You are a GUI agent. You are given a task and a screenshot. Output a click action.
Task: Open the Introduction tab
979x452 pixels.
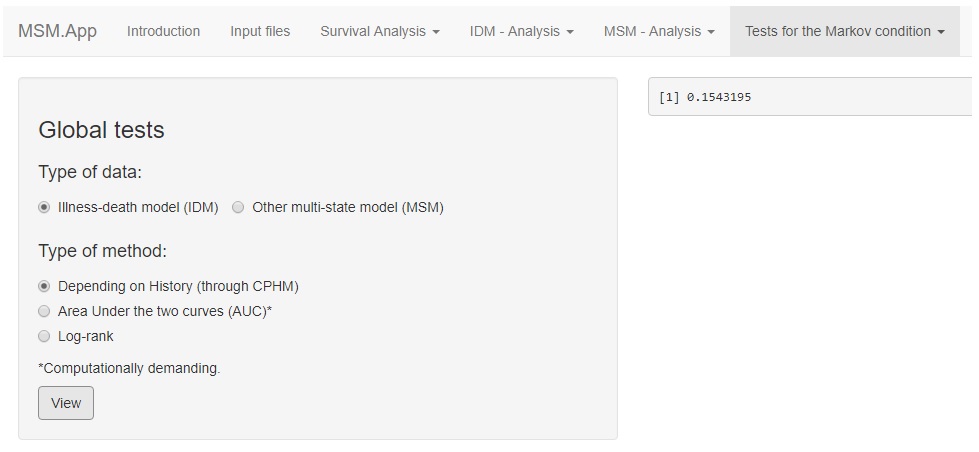(163, 31)
